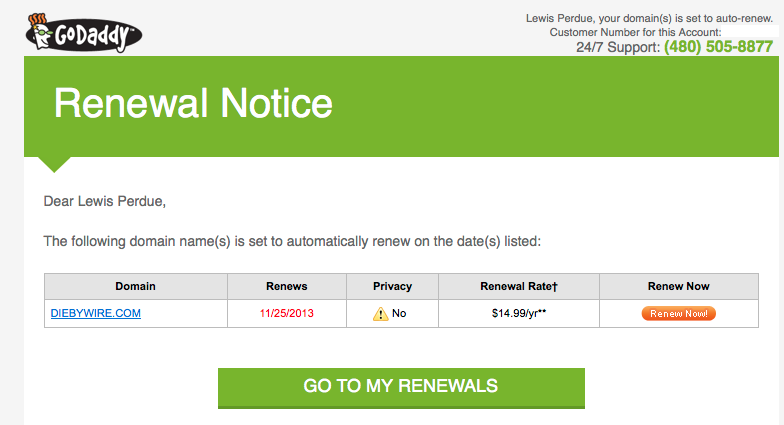Click the $14.99/yr renewal rate cell
Viewport: 784px width, 425px height.
519,313
